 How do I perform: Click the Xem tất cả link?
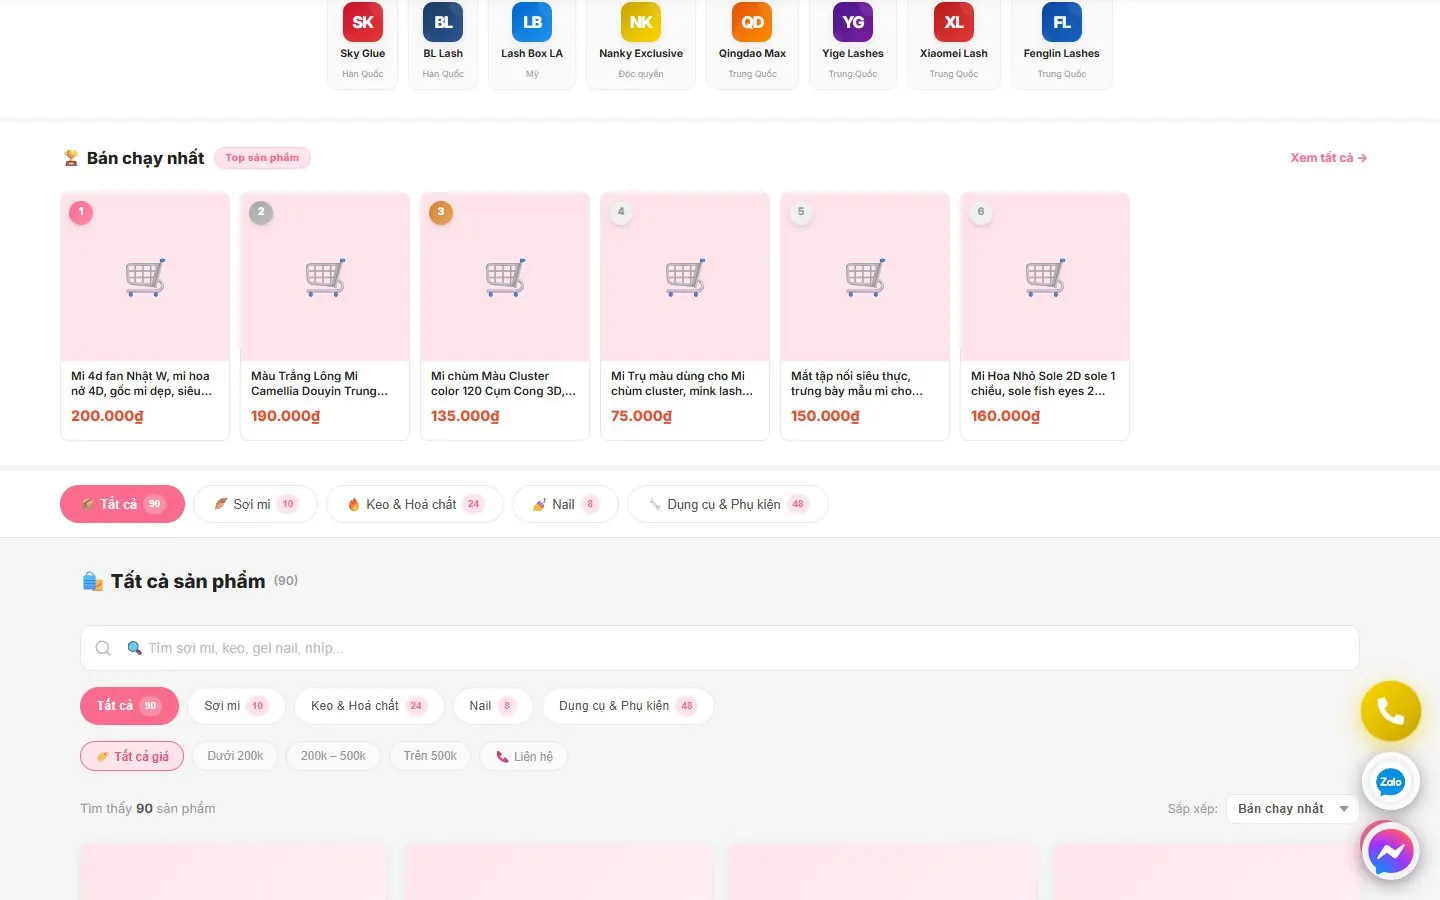pyautogui.click(x=1328, y=158)
